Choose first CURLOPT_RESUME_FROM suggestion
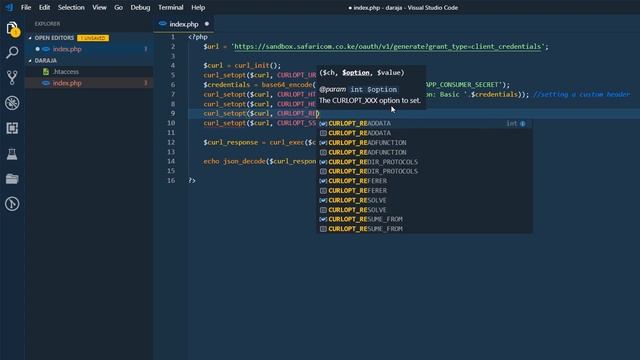 coord(424,219)
